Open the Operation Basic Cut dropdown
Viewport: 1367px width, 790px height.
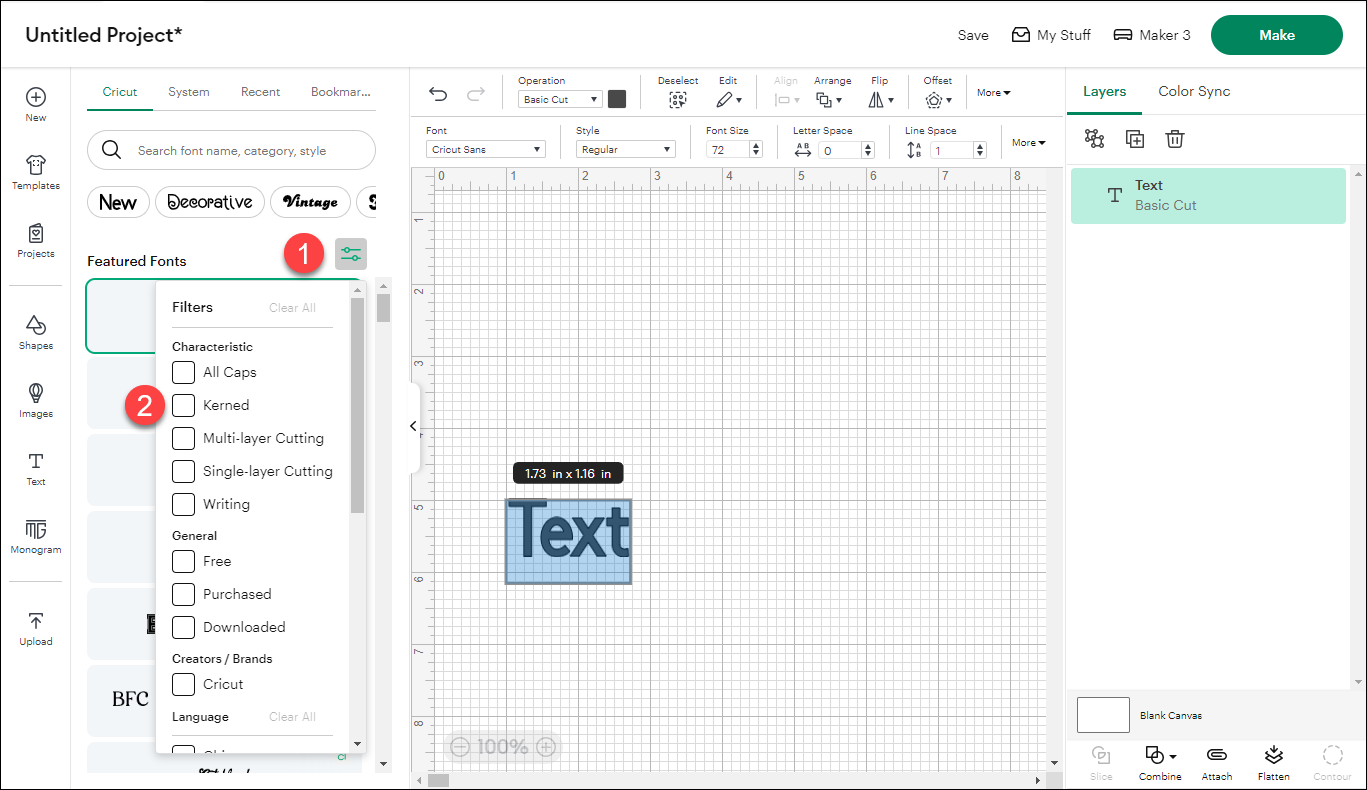tap(560, 99)
